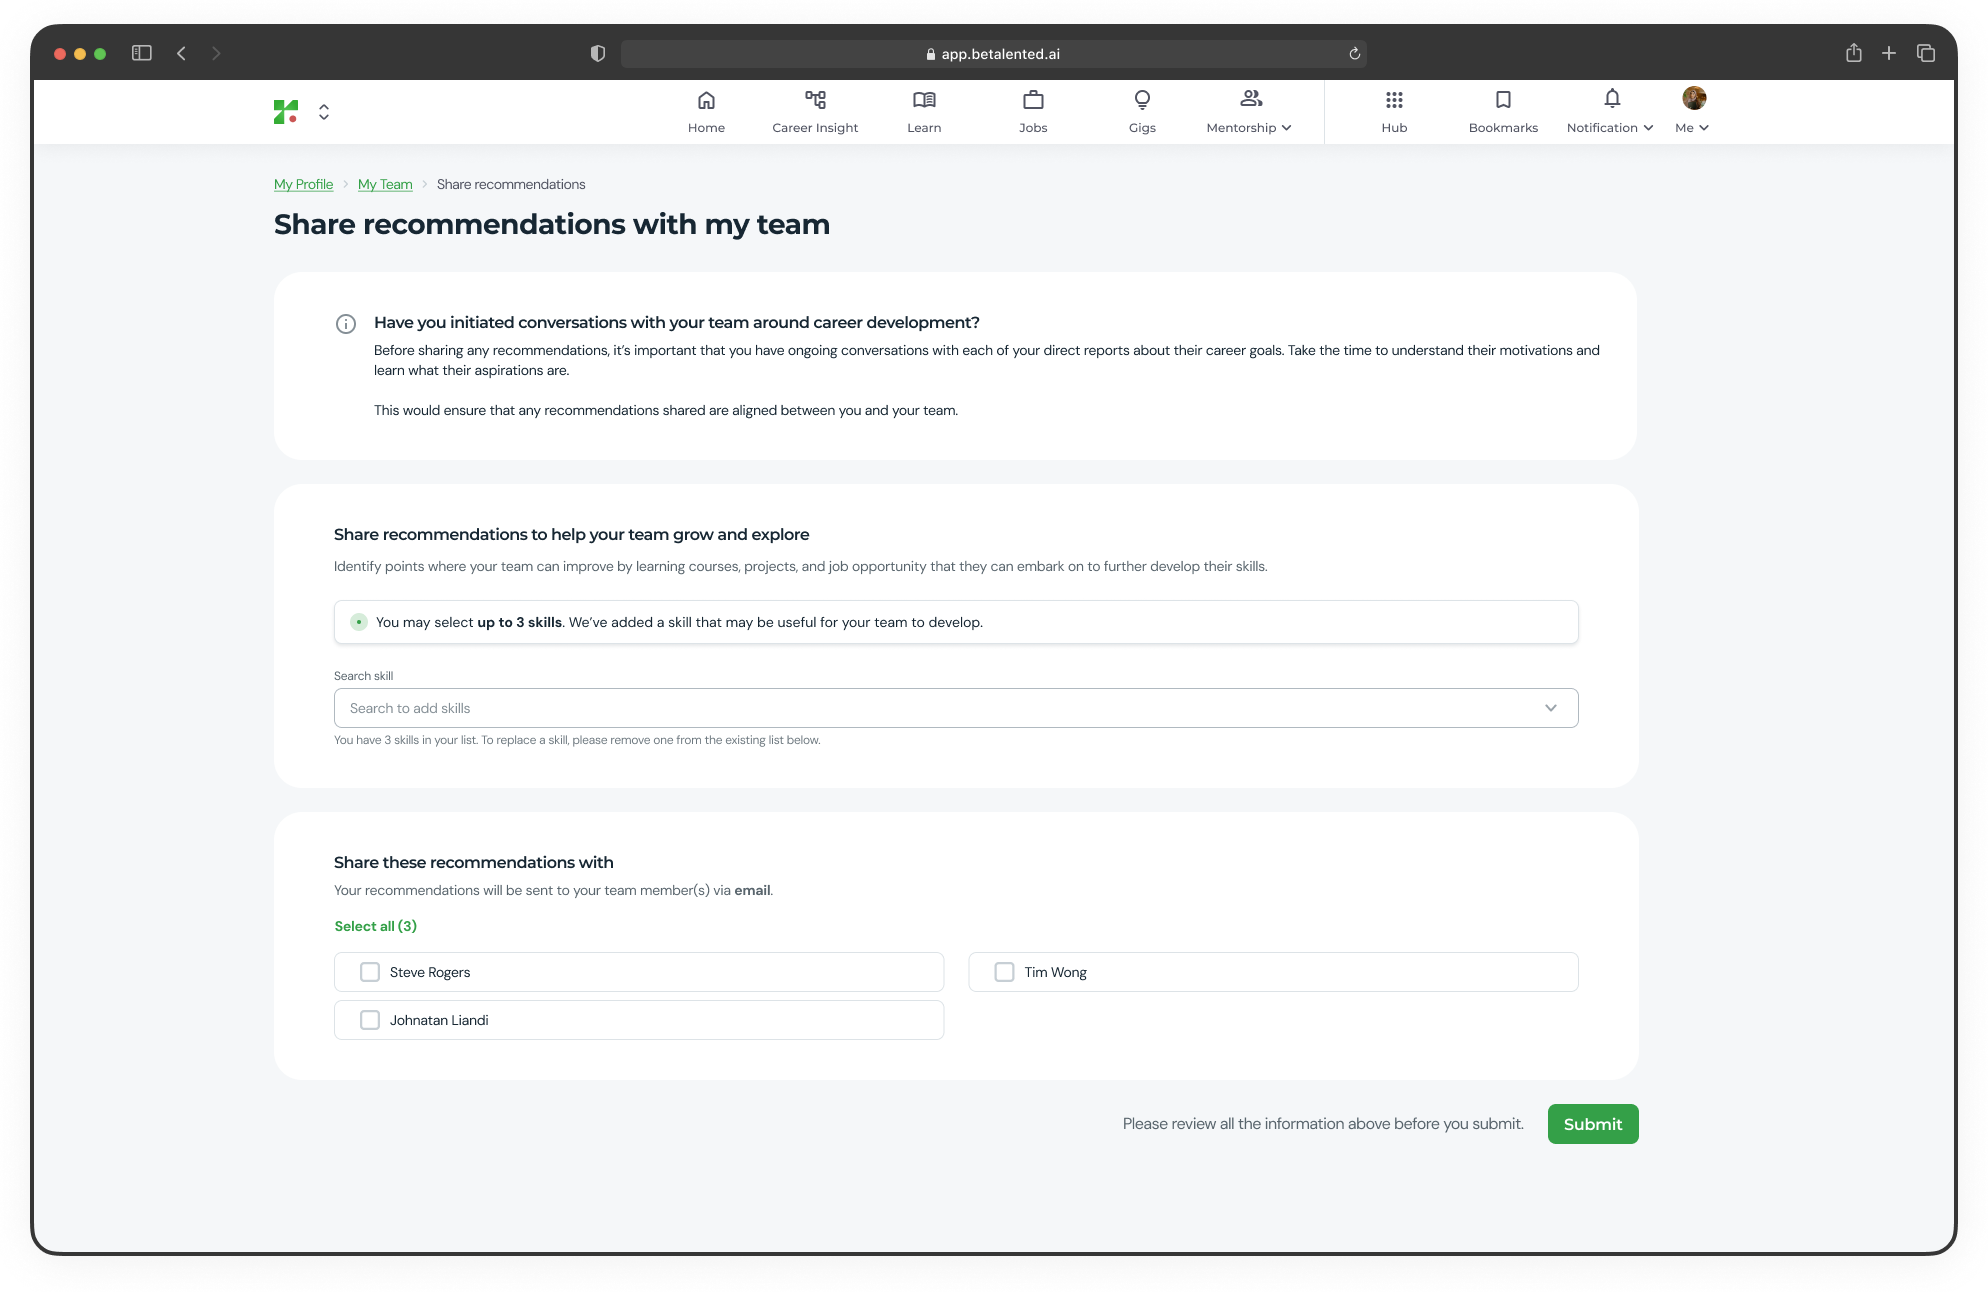Open the Jobs briefcase icon
This screenshot has height=1292, width=1988.
(1033, 100)
